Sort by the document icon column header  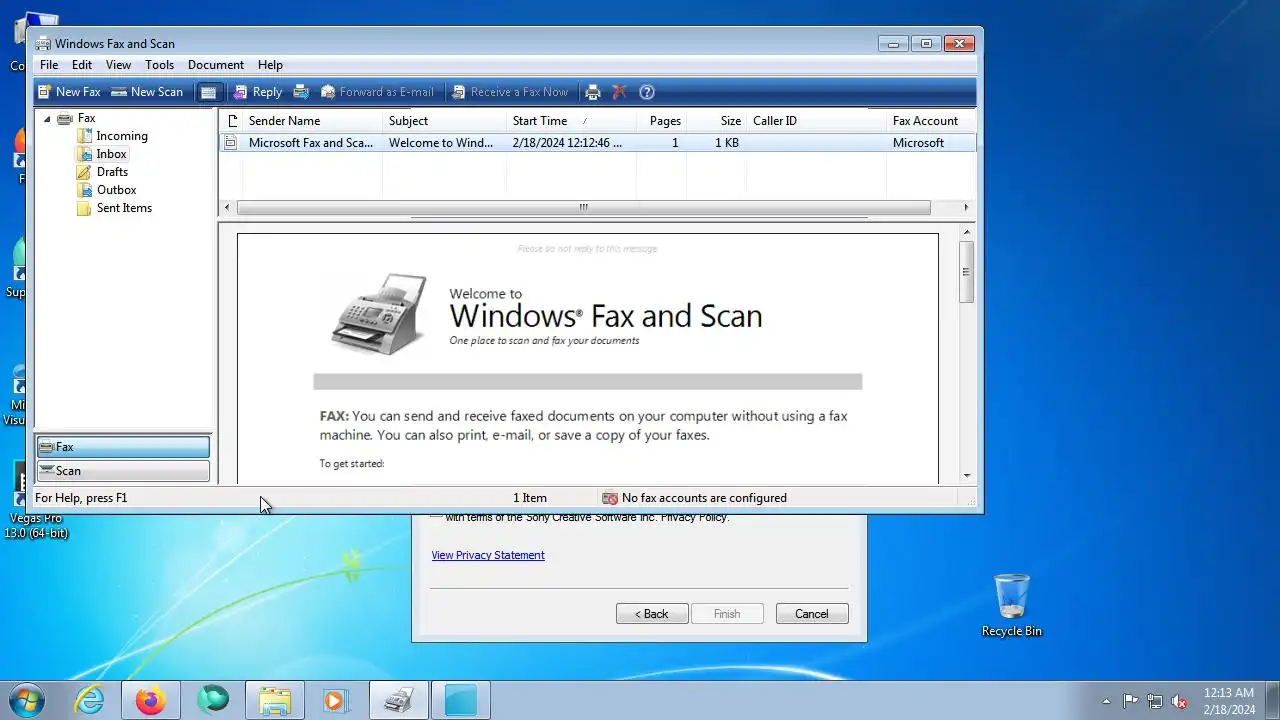pyautogui.click(x=231, y=121)
